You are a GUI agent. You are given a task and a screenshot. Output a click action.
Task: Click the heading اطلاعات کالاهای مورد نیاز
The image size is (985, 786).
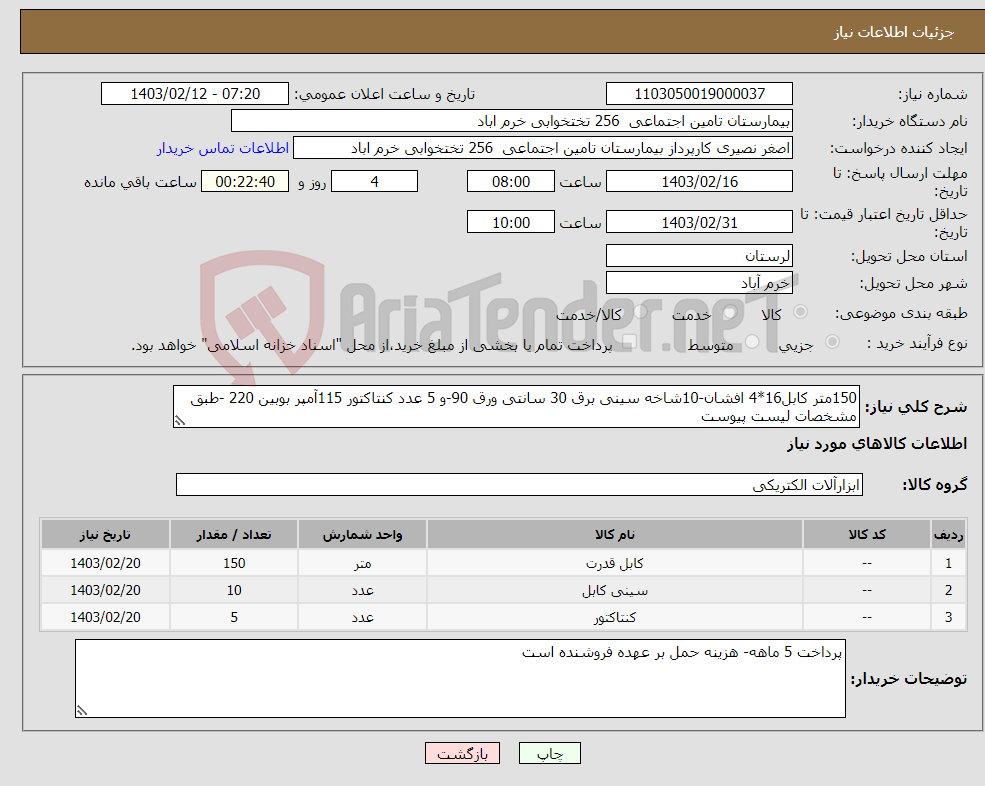877,444
